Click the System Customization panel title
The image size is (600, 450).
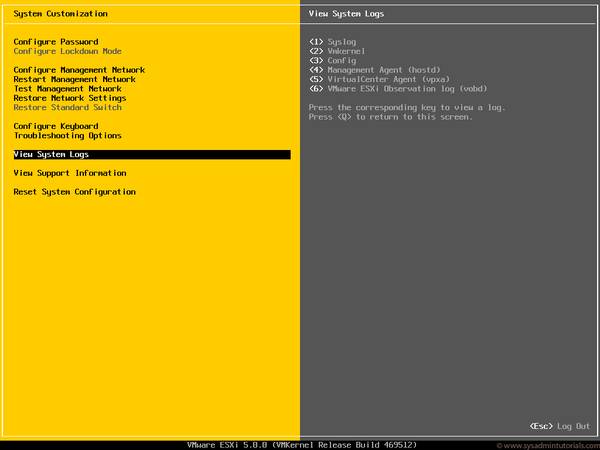[x=60, y=14]
